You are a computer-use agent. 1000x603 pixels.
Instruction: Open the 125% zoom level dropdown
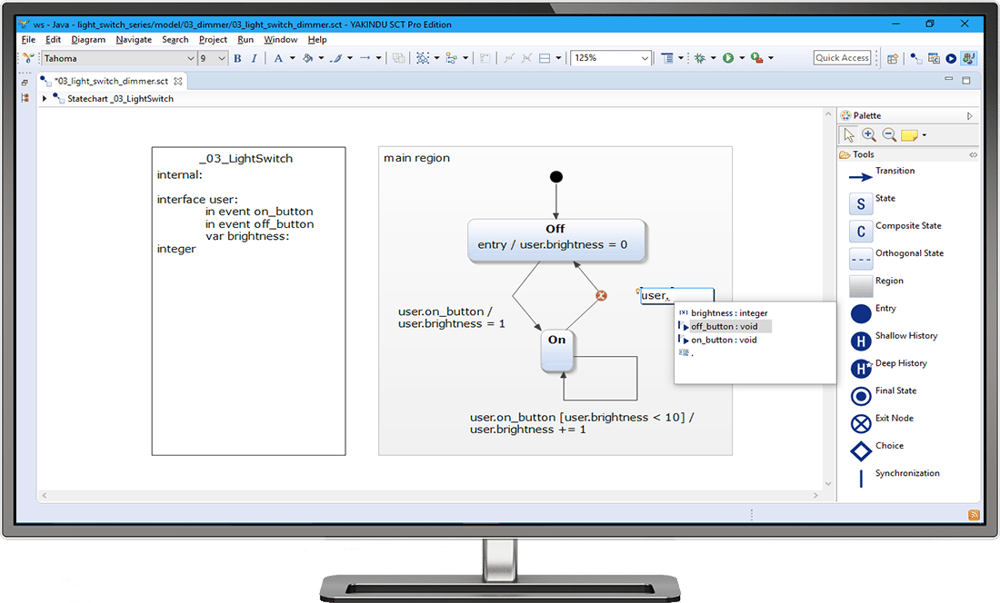click(x=644, y=59)
